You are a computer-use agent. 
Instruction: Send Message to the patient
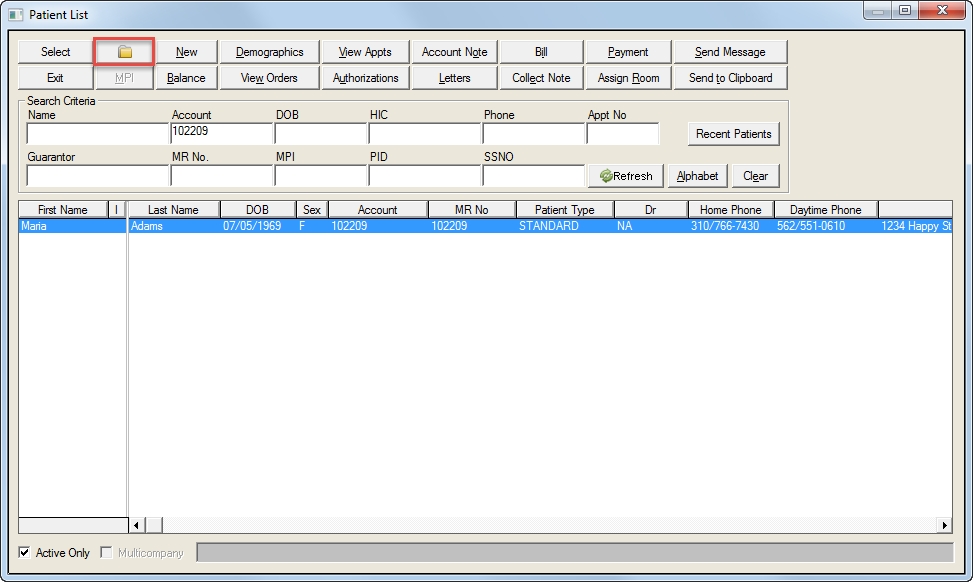click(730, 51)
